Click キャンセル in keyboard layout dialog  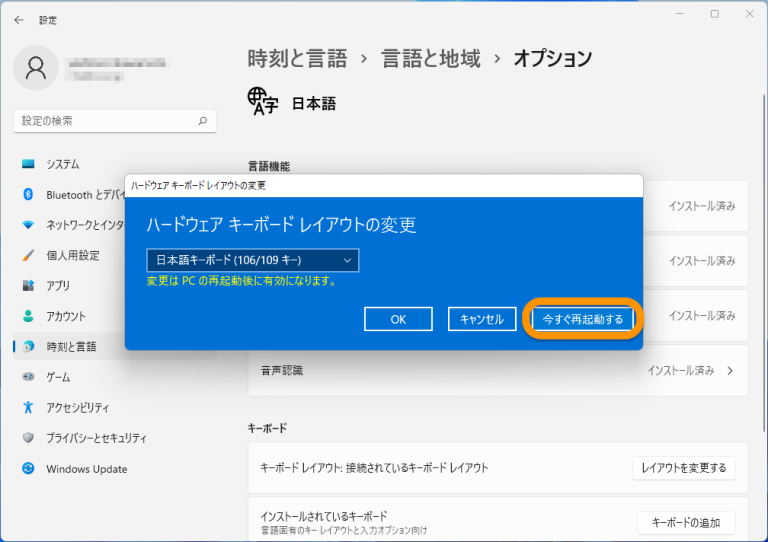(x=482, y=319)
